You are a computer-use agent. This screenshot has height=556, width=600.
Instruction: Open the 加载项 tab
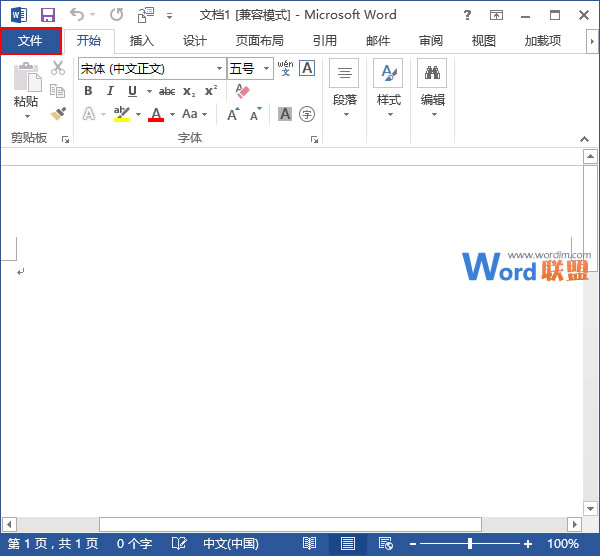543,41
